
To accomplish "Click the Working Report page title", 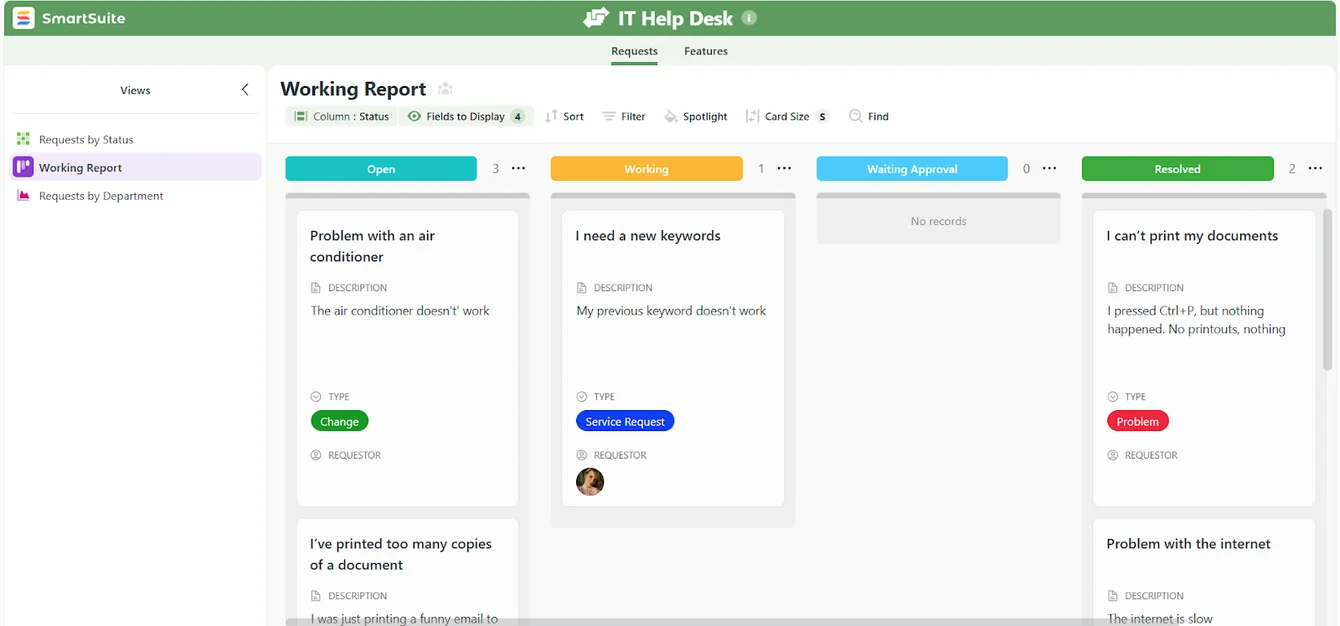I will click(x=353, y=89).
